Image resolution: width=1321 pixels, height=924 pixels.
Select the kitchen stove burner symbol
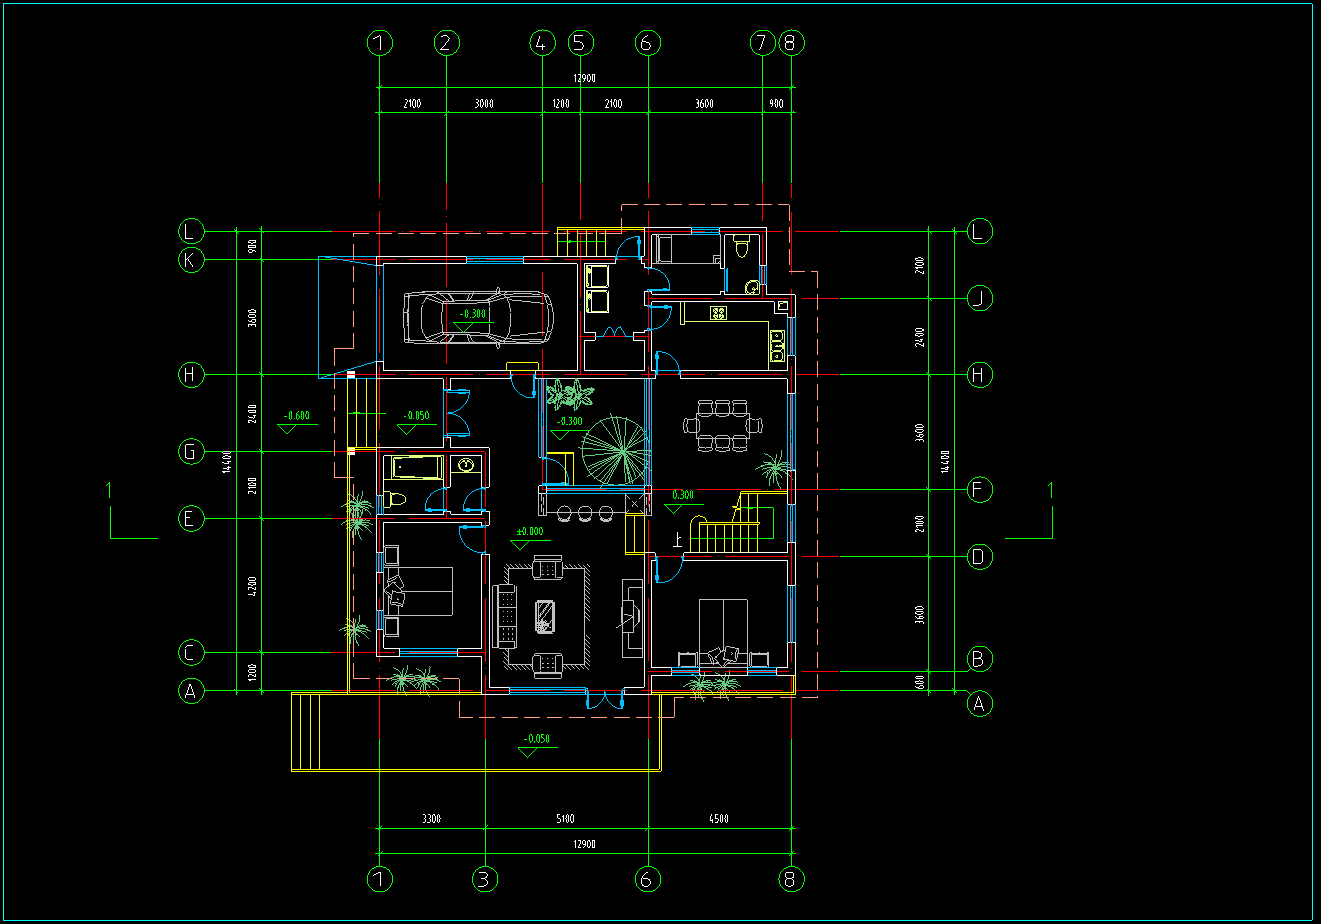tap(718, 313)
